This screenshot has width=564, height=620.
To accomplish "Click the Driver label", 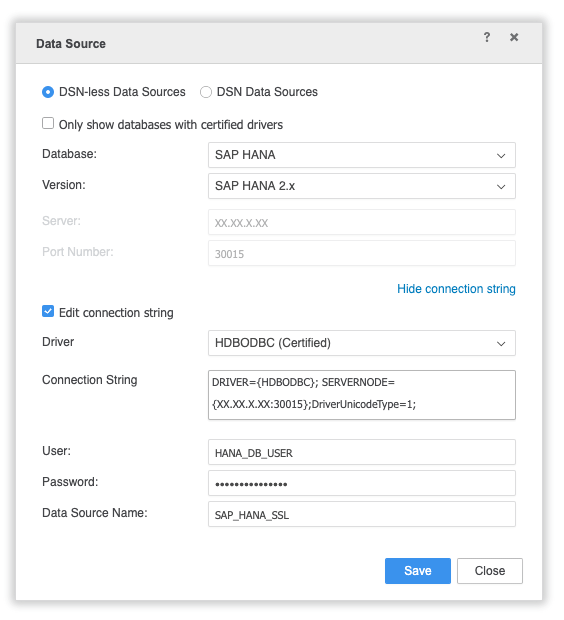I will tap(58, 342).
